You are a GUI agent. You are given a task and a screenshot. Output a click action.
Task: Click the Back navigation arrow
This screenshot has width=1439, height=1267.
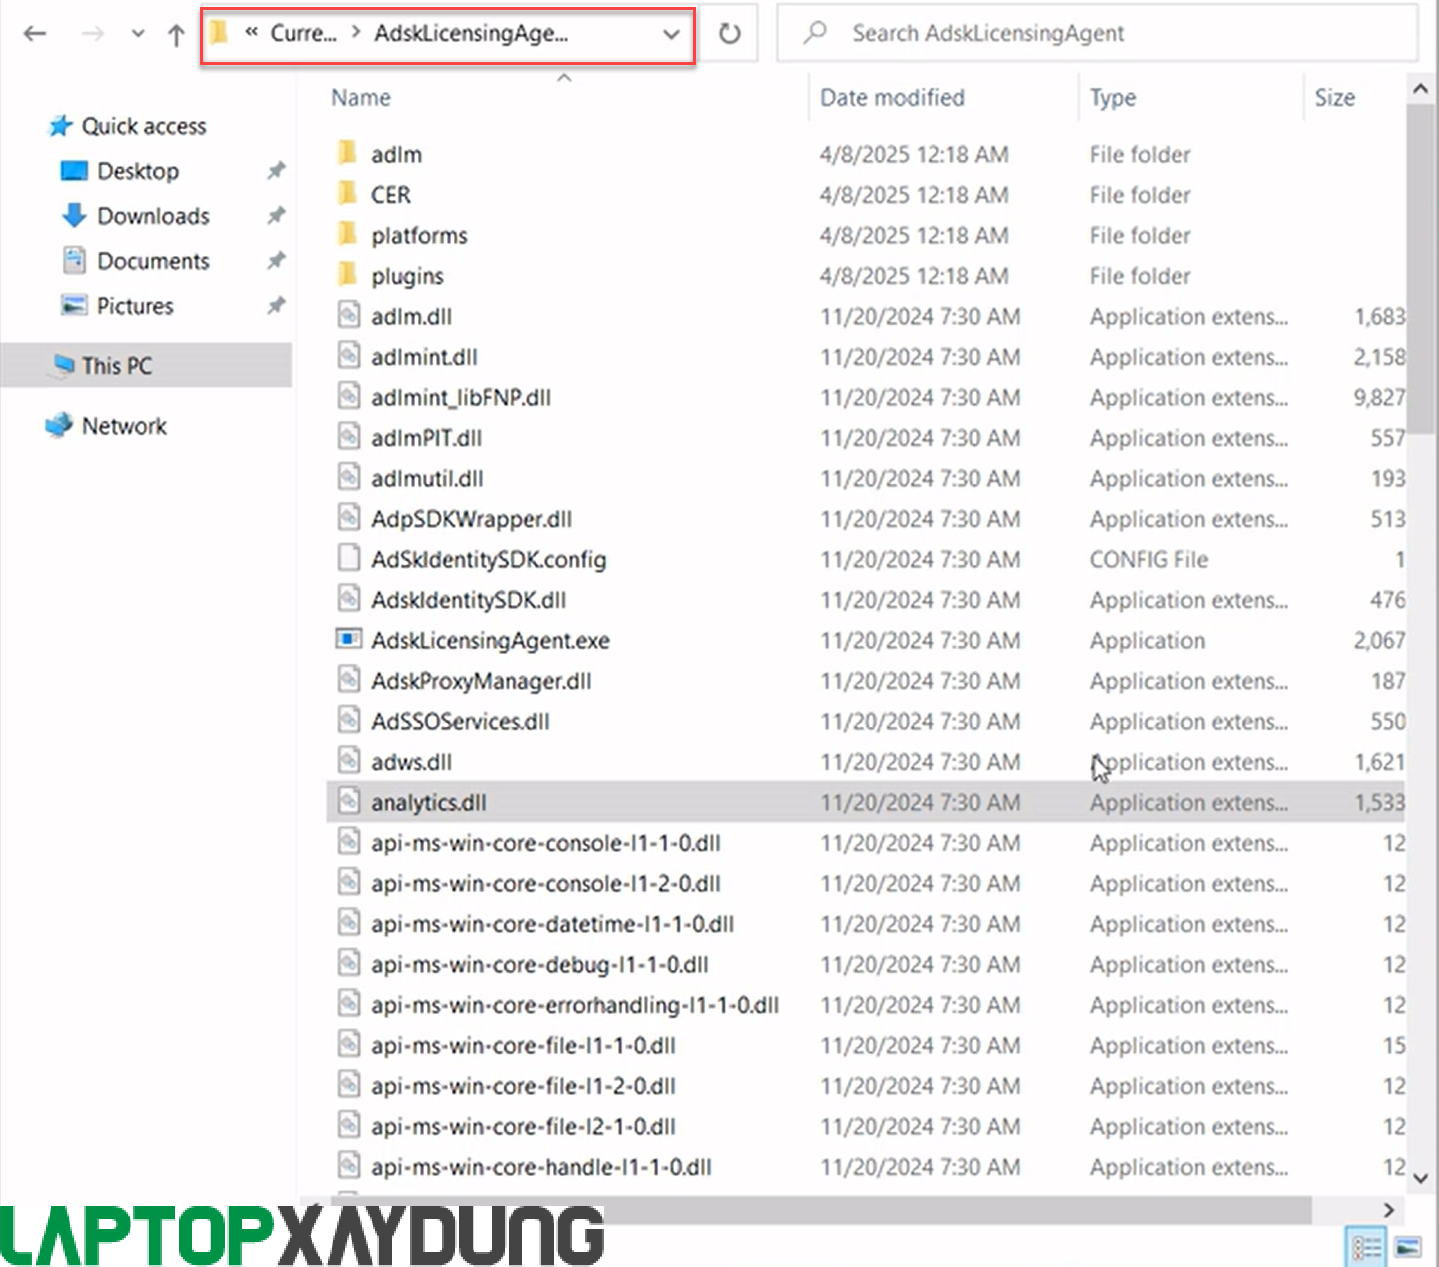coord(35,34)
